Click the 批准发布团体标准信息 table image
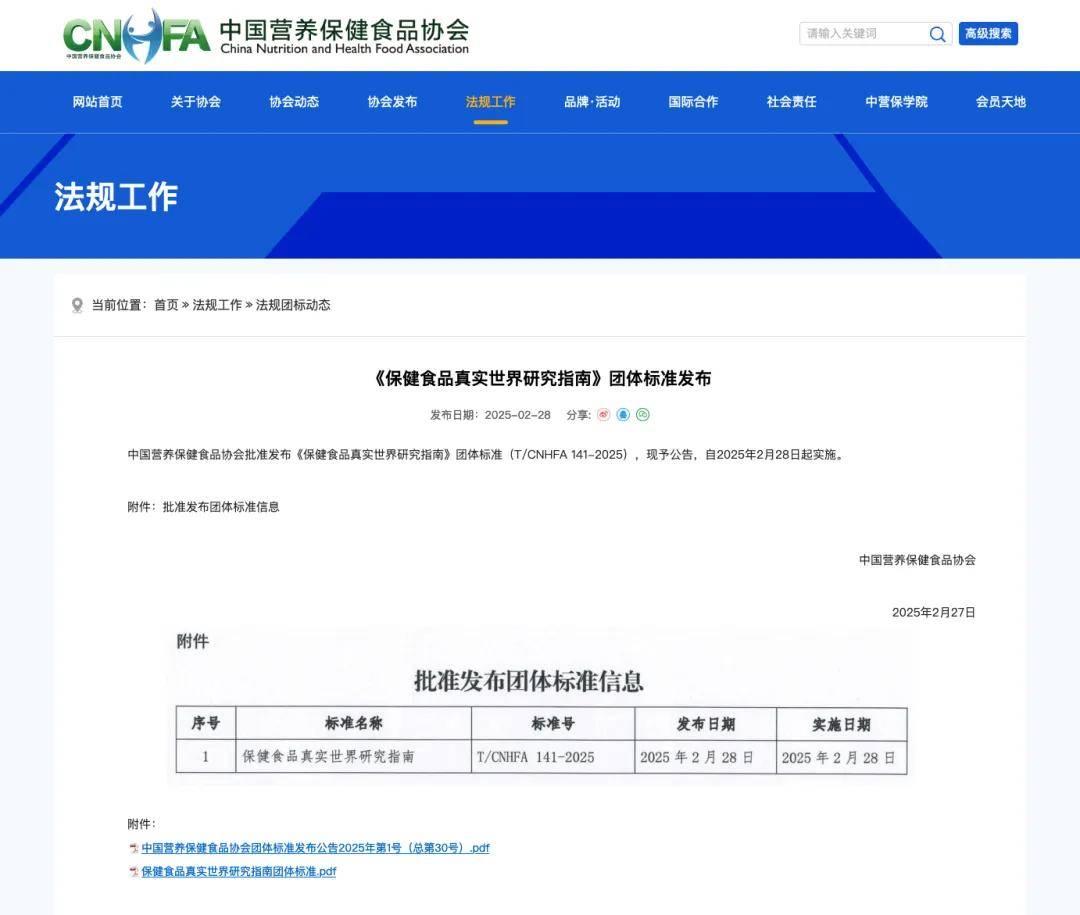This screenshot has height=915, width=1080. pos(540,705)
